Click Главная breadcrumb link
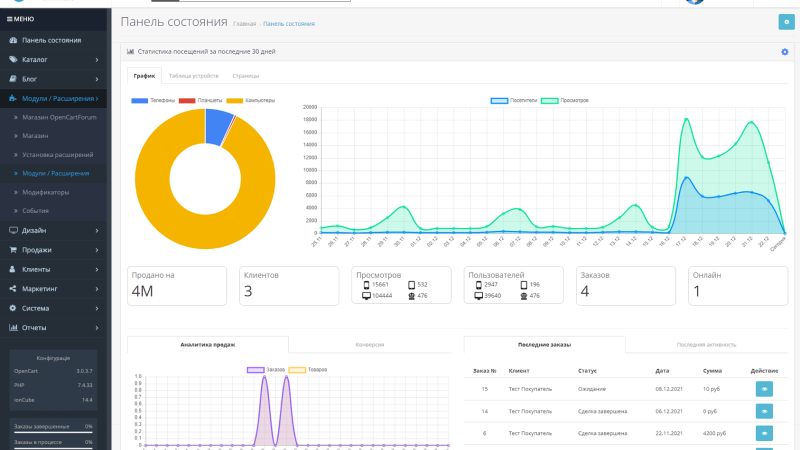The height and width of the screenshot is (450, 800). pos(244,24)
